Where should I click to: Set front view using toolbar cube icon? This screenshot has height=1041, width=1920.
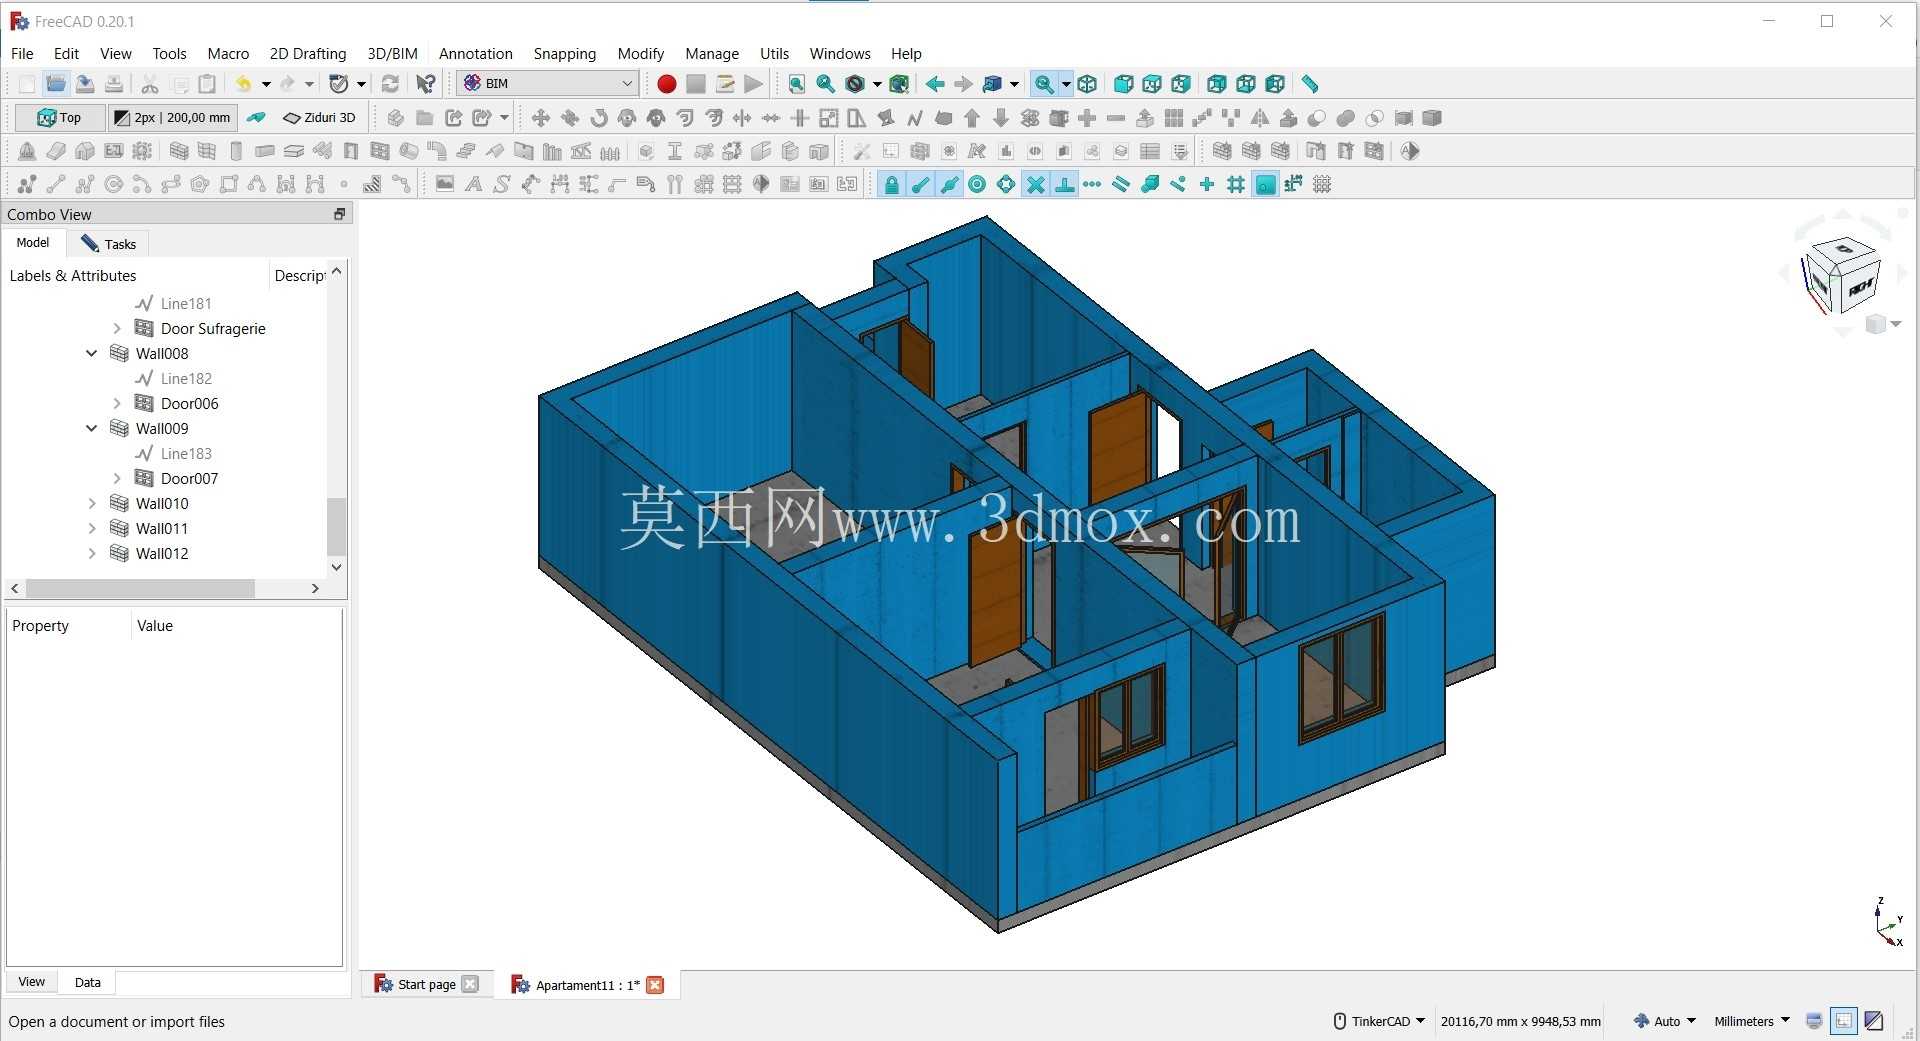[1123, 84]
